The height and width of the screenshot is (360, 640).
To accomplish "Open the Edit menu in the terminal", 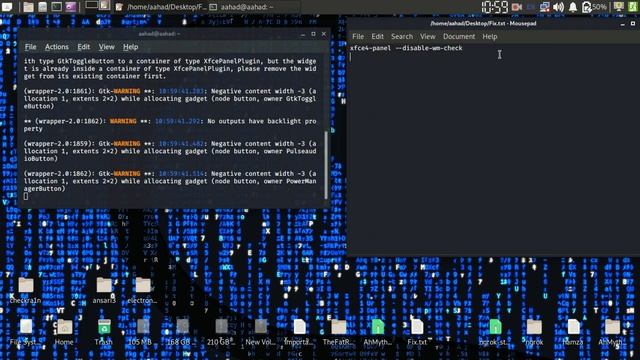I will pos(84,47).
